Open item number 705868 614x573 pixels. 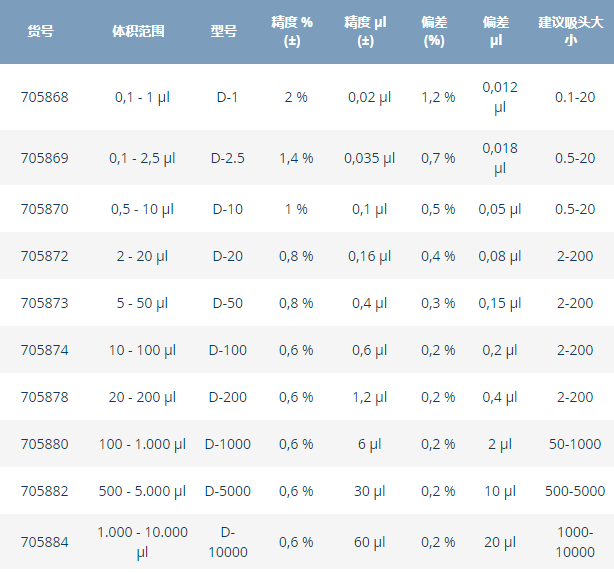[45, 97]
